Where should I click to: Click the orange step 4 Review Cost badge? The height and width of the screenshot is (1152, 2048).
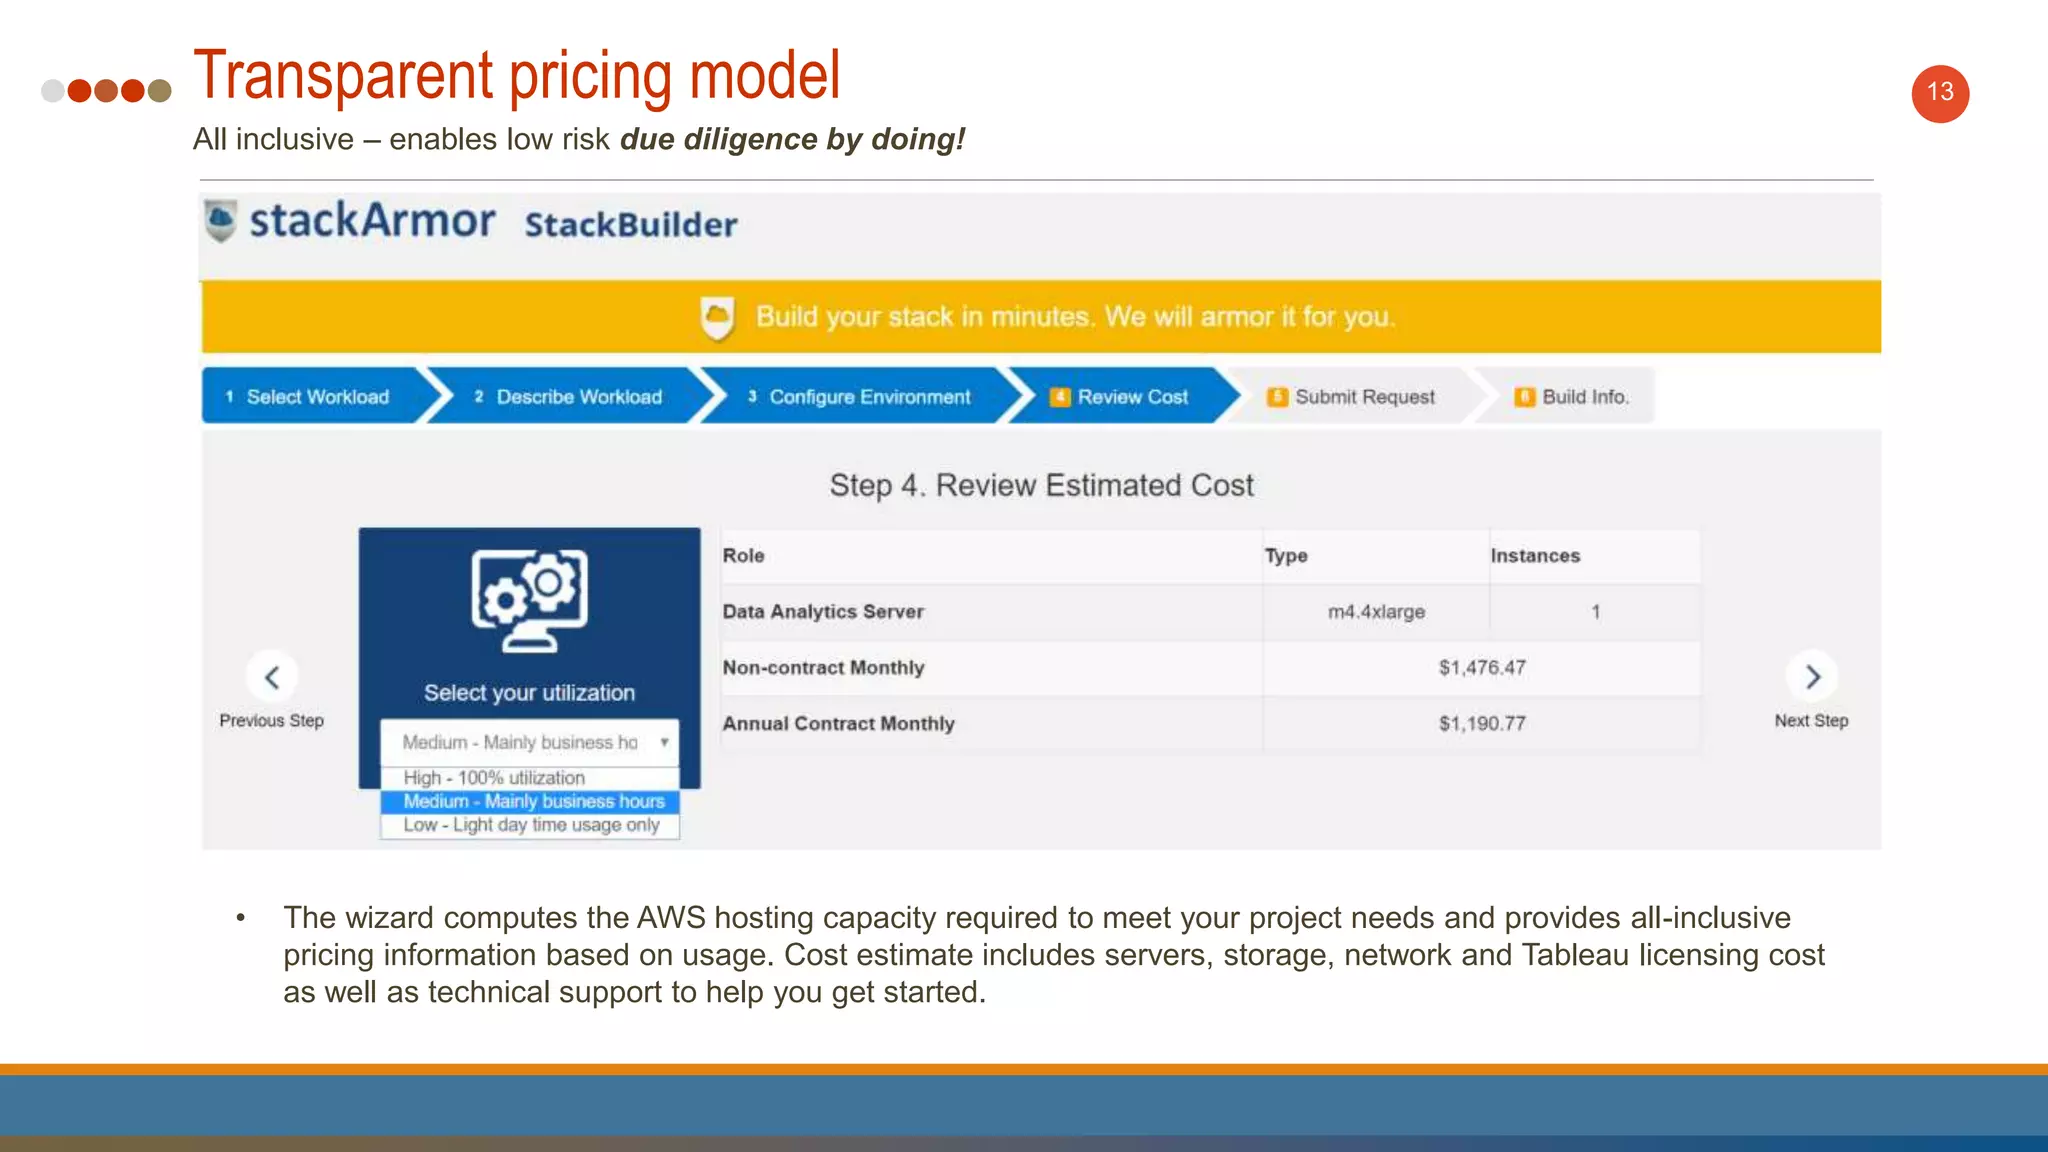pyautogui.click(x=1059, y=397)
